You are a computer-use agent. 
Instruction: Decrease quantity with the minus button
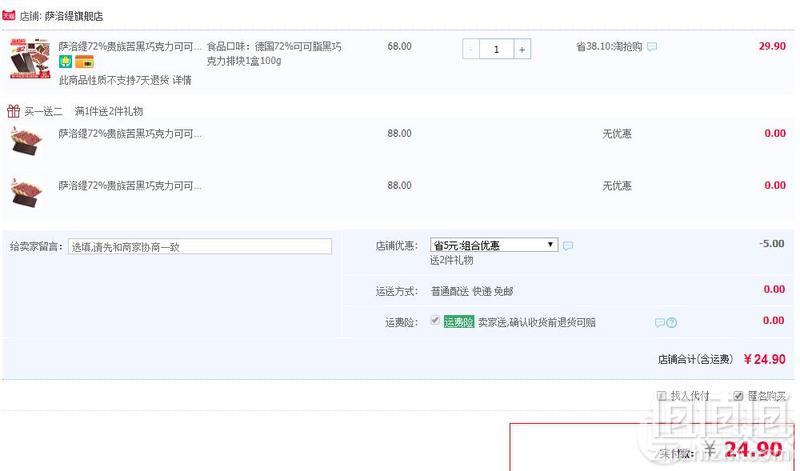click(x=470, y=49)
